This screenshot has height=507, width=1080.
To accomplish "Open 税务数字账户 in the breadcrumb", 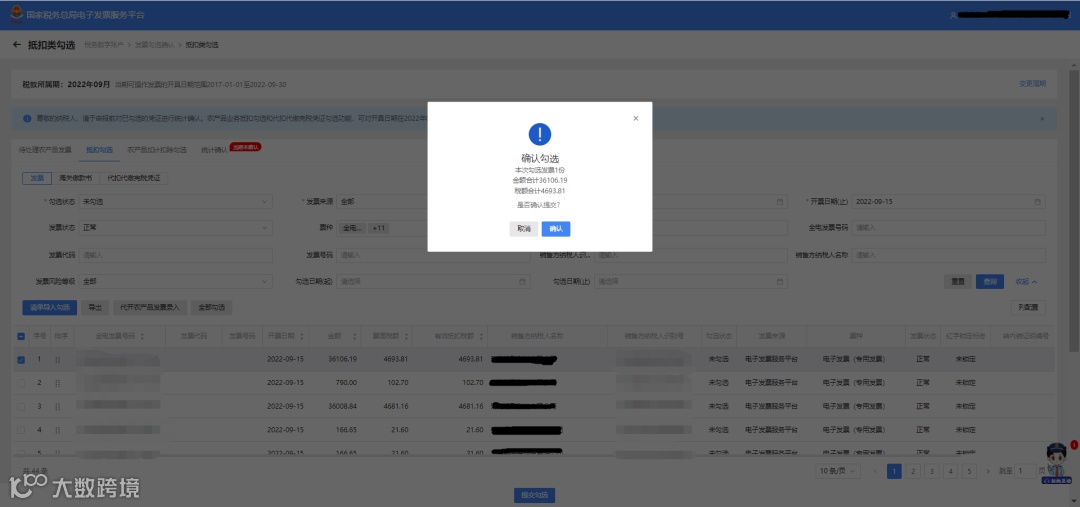I will (x=104, y=45).
